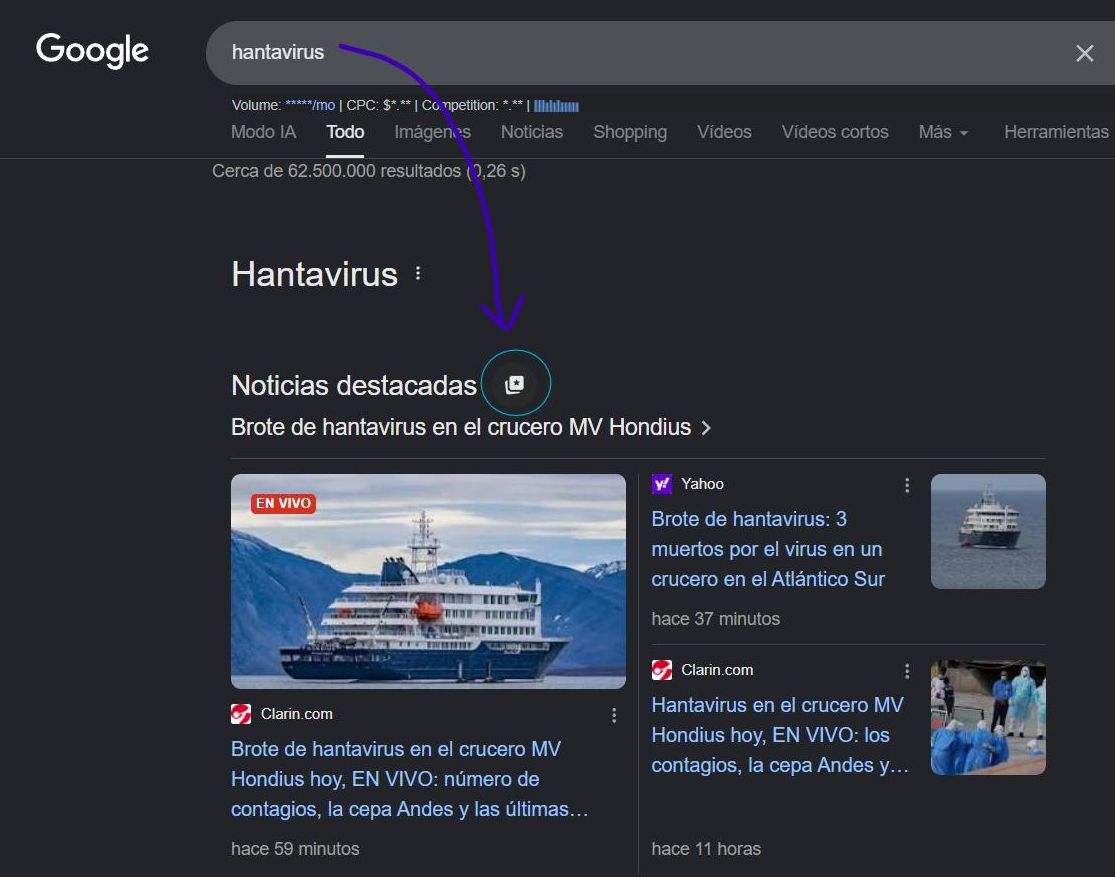Switch to the Modo IA tab
The image size is (1115, 877).
pyautogui.click(x=263, y=132)
